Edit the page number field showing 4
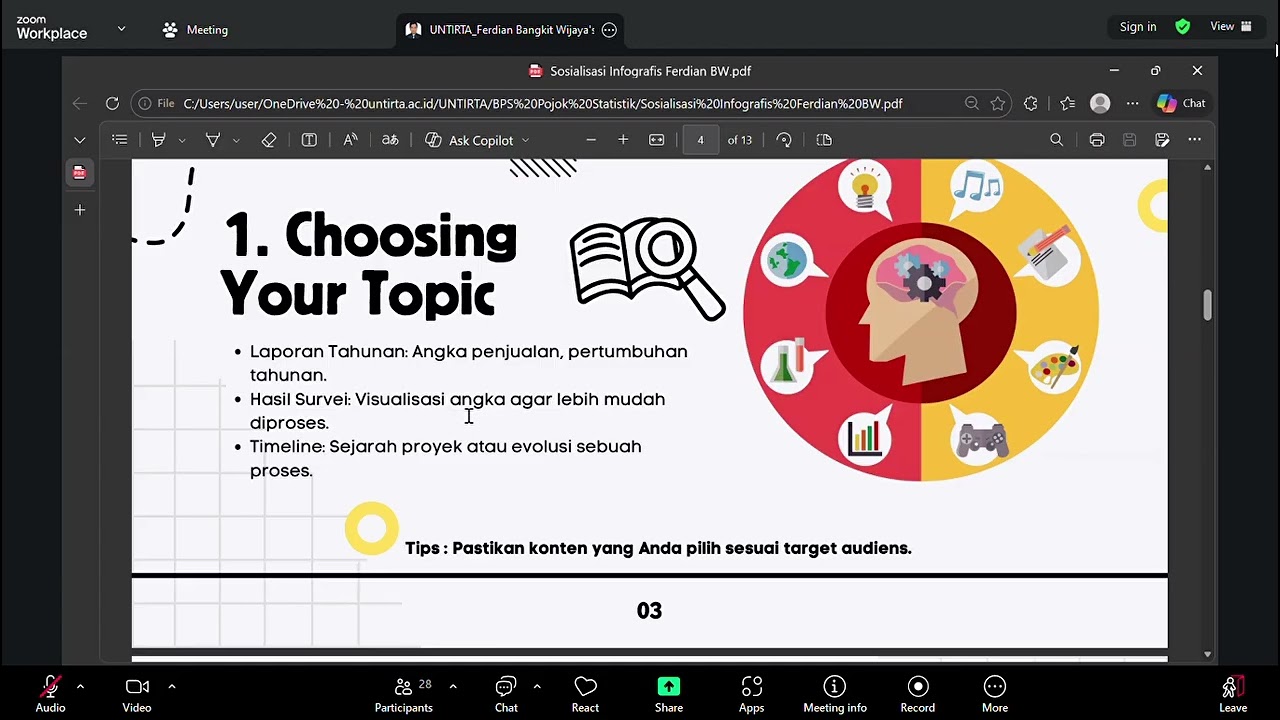 (x=700, y=140)
